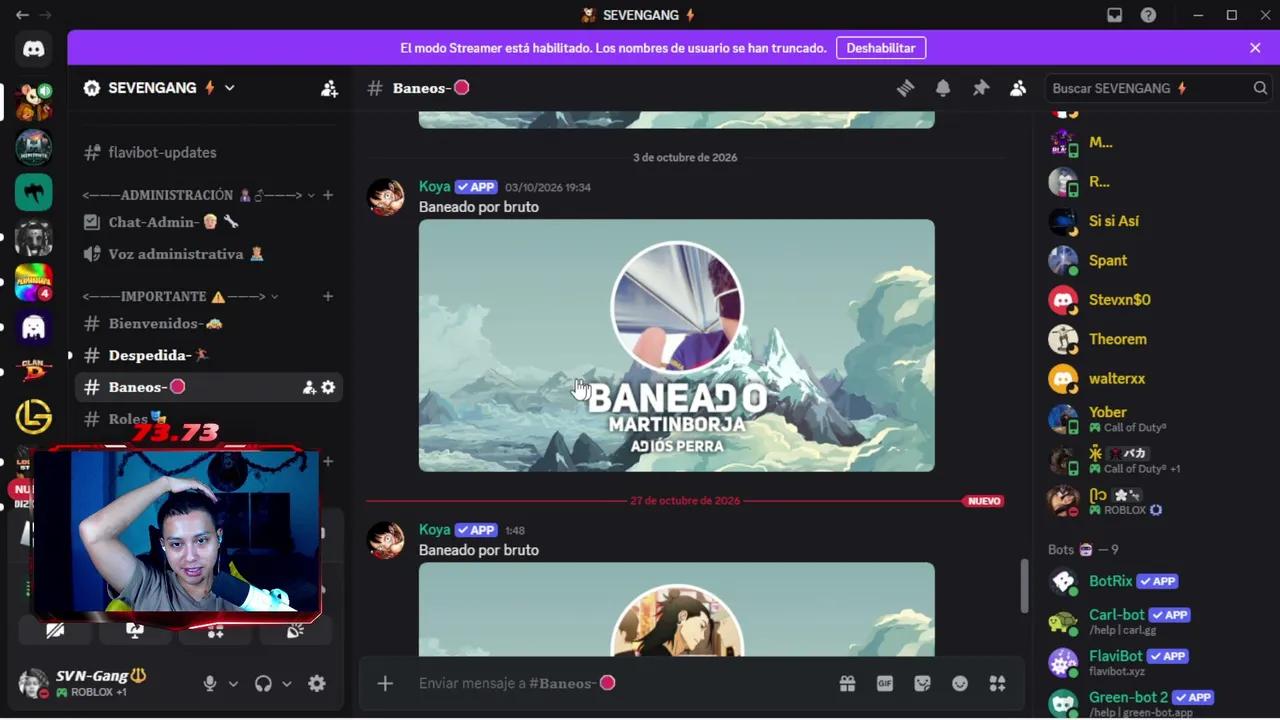This screenshot has width=1280, height=720.
Task: Mute microphone in user panel
Action: click(210, 684)
